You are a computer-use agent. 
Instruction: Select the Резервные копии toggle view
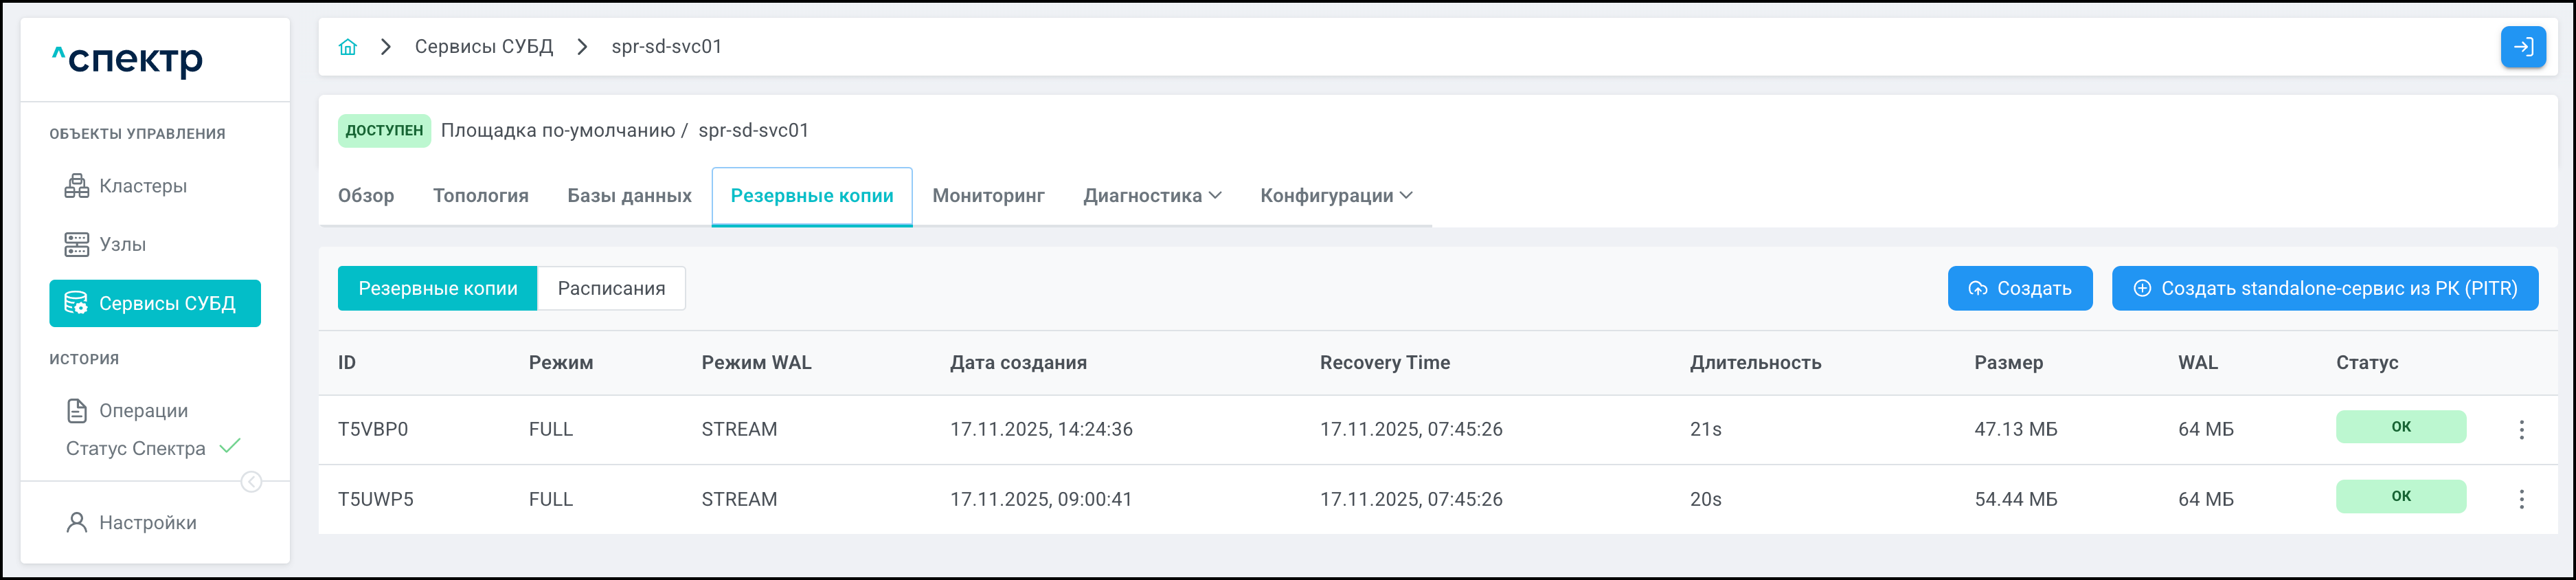tap(438, 289)
